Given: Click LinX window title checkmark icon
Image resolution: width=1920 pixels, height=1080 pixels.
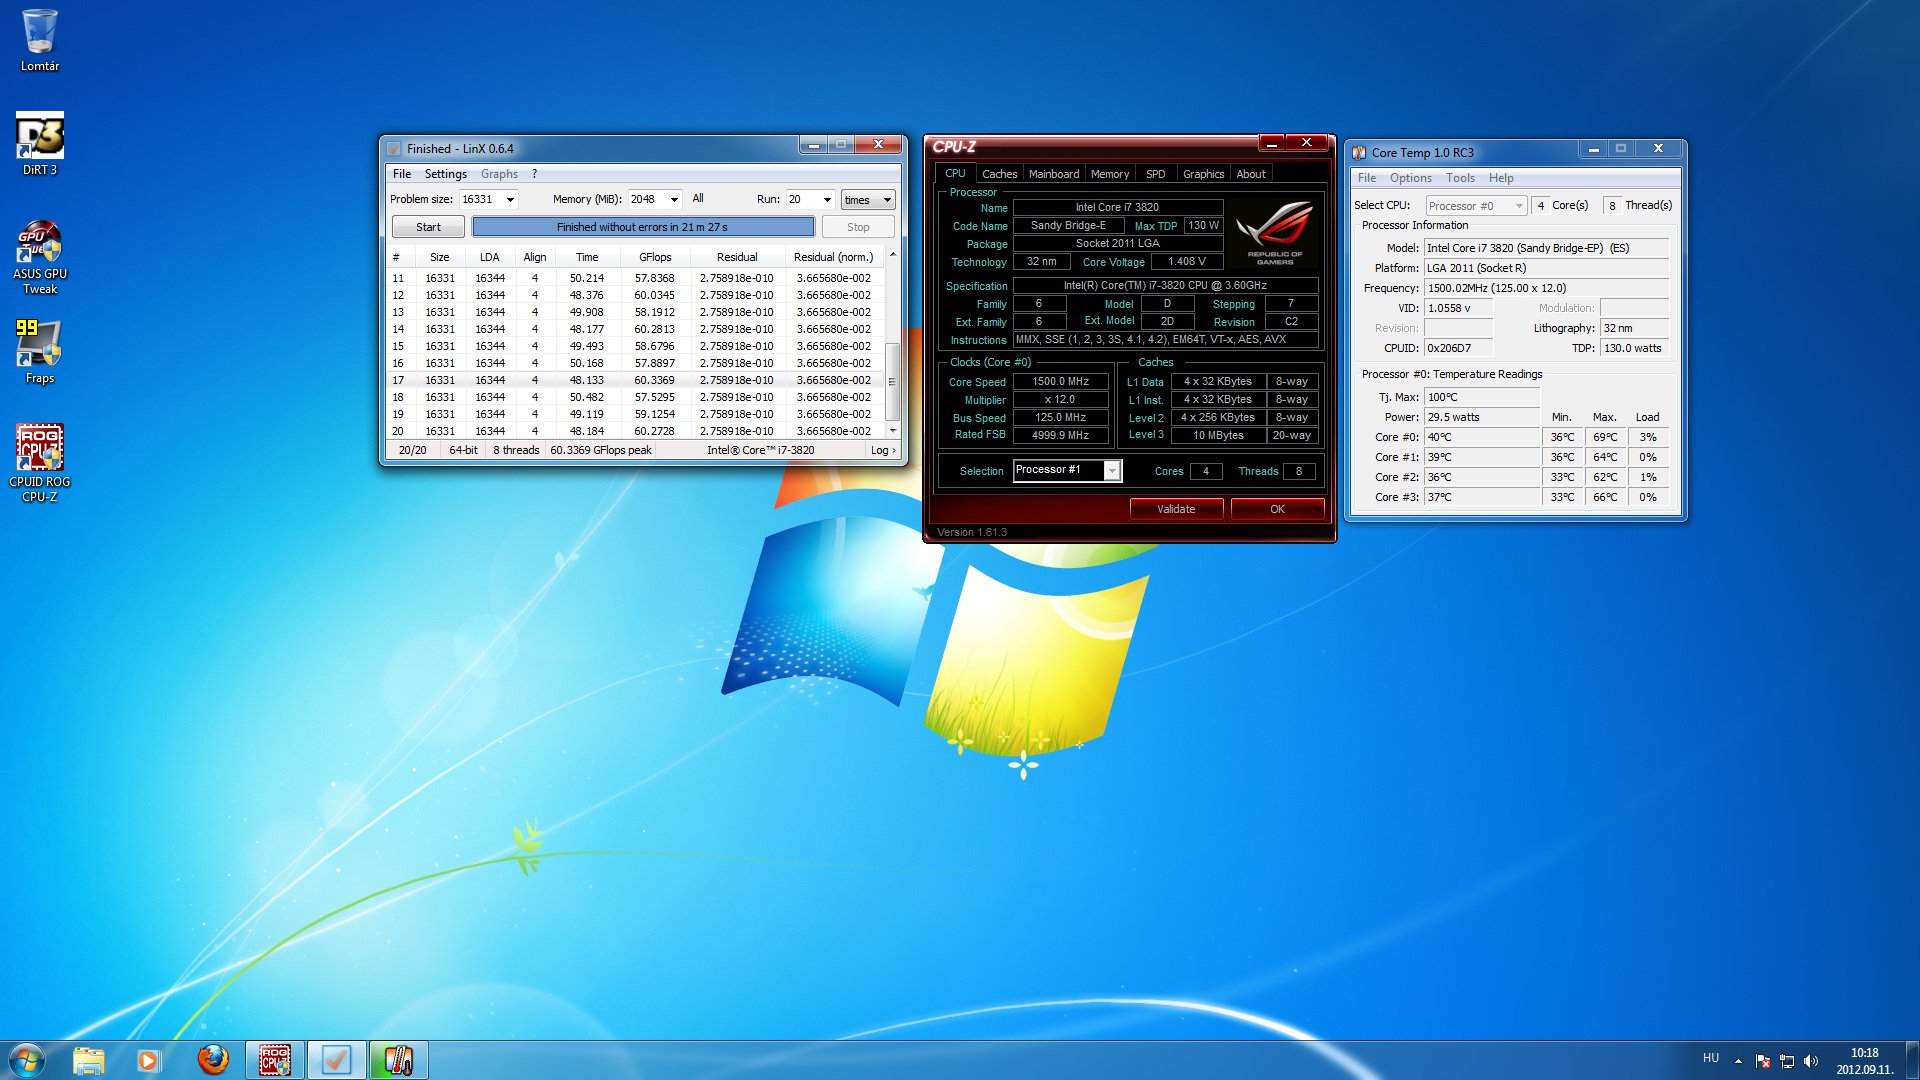Looking at the screenshot, I should click(x=394, y=149).
